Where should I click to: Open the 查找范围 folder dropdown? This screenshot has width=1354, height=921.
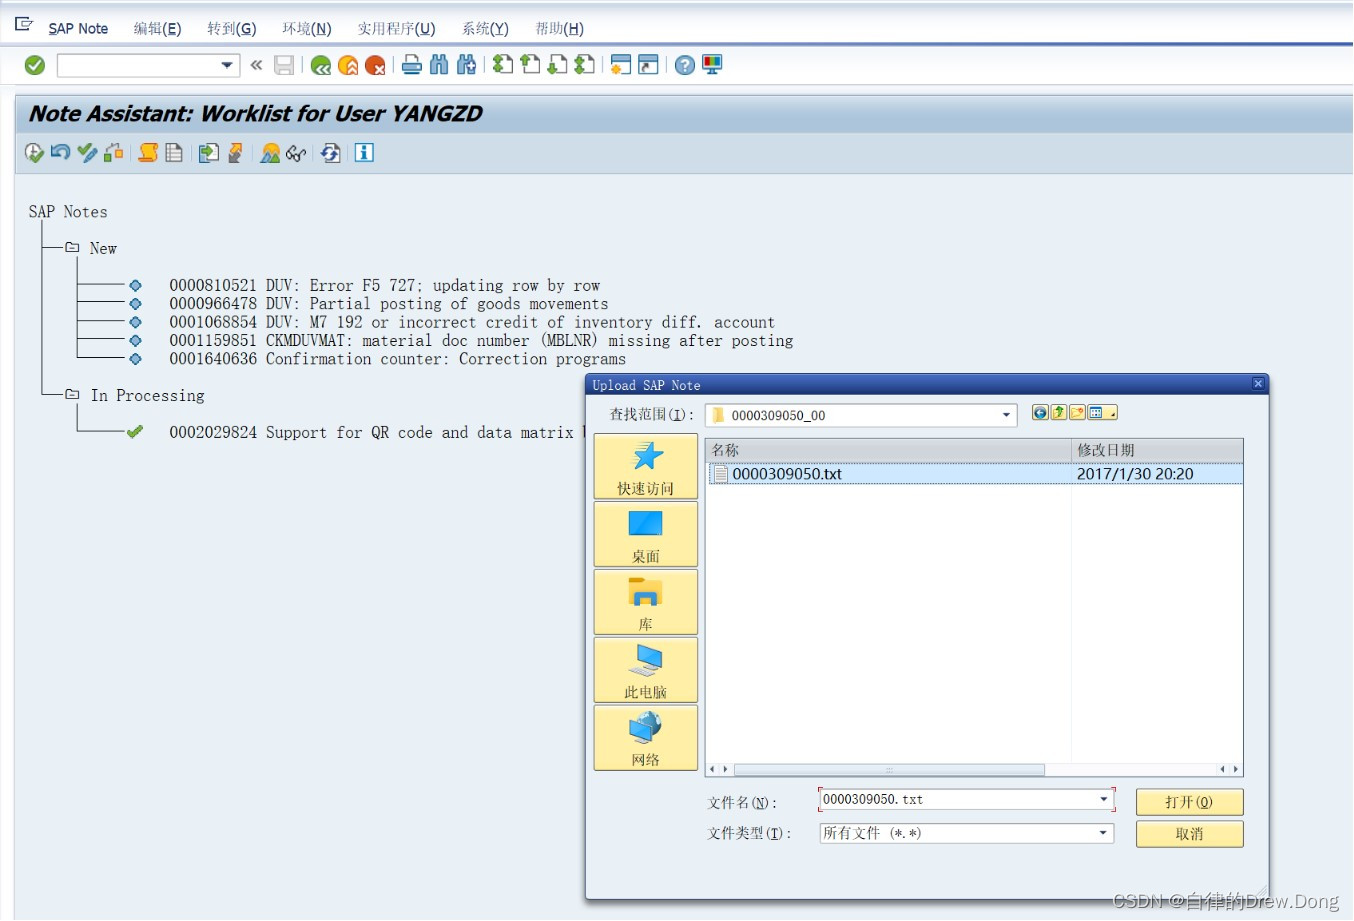point(1006,415)
